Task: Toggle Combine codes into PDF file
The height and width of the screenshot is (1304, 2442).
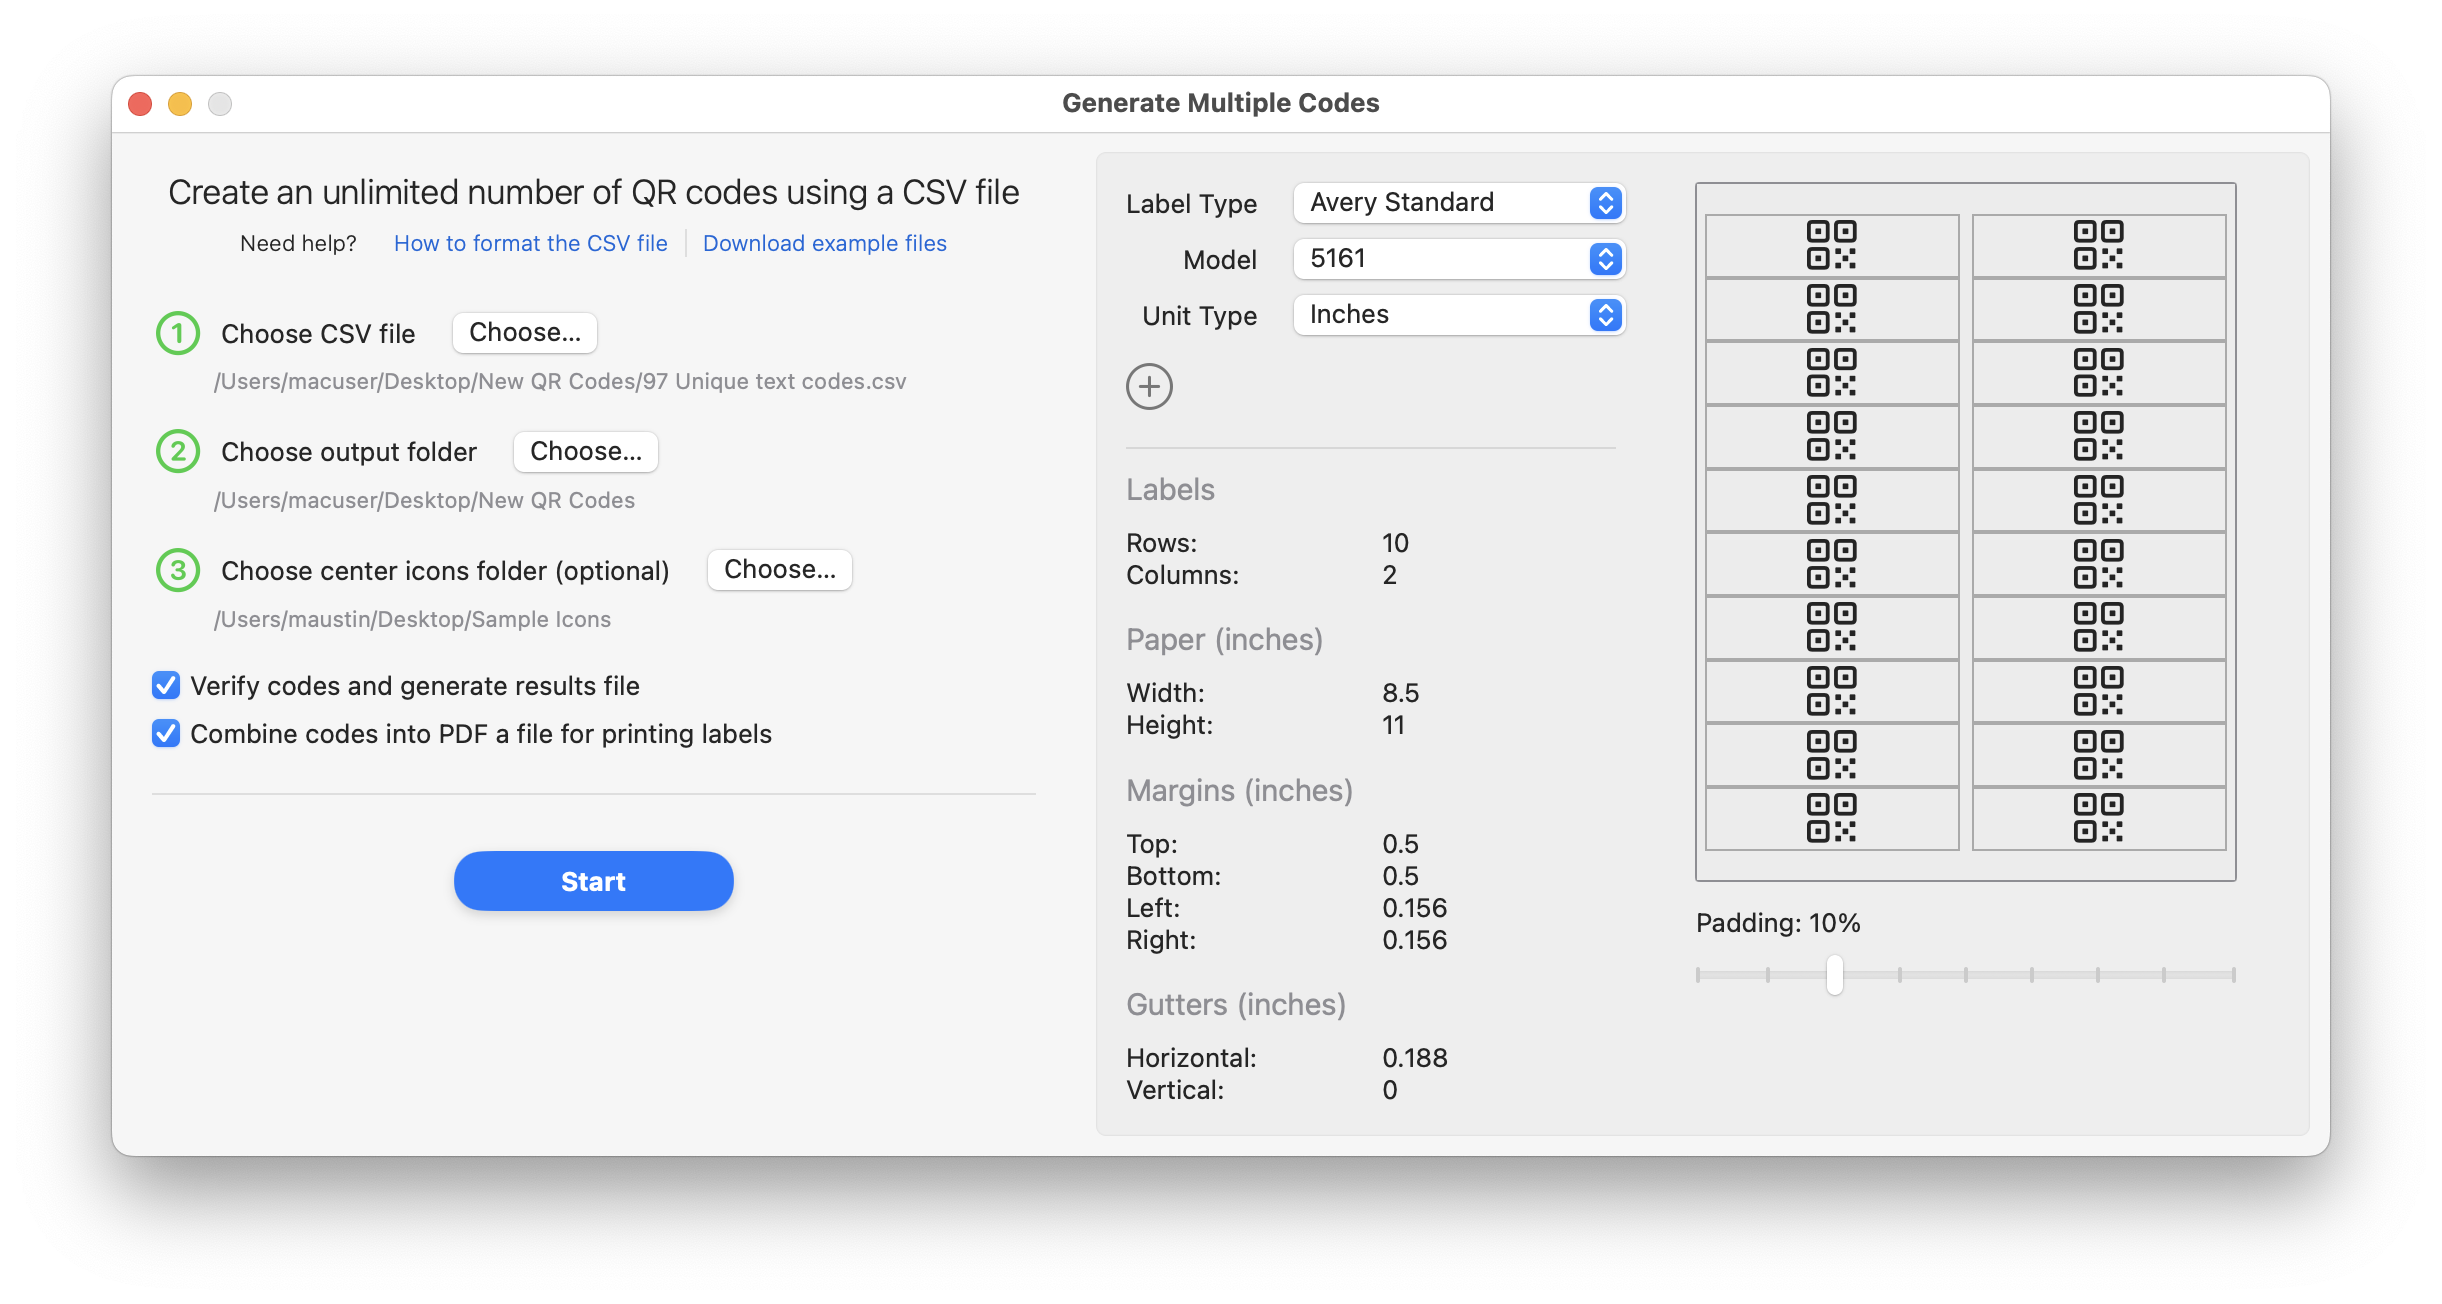Action: tap(165, 734)
